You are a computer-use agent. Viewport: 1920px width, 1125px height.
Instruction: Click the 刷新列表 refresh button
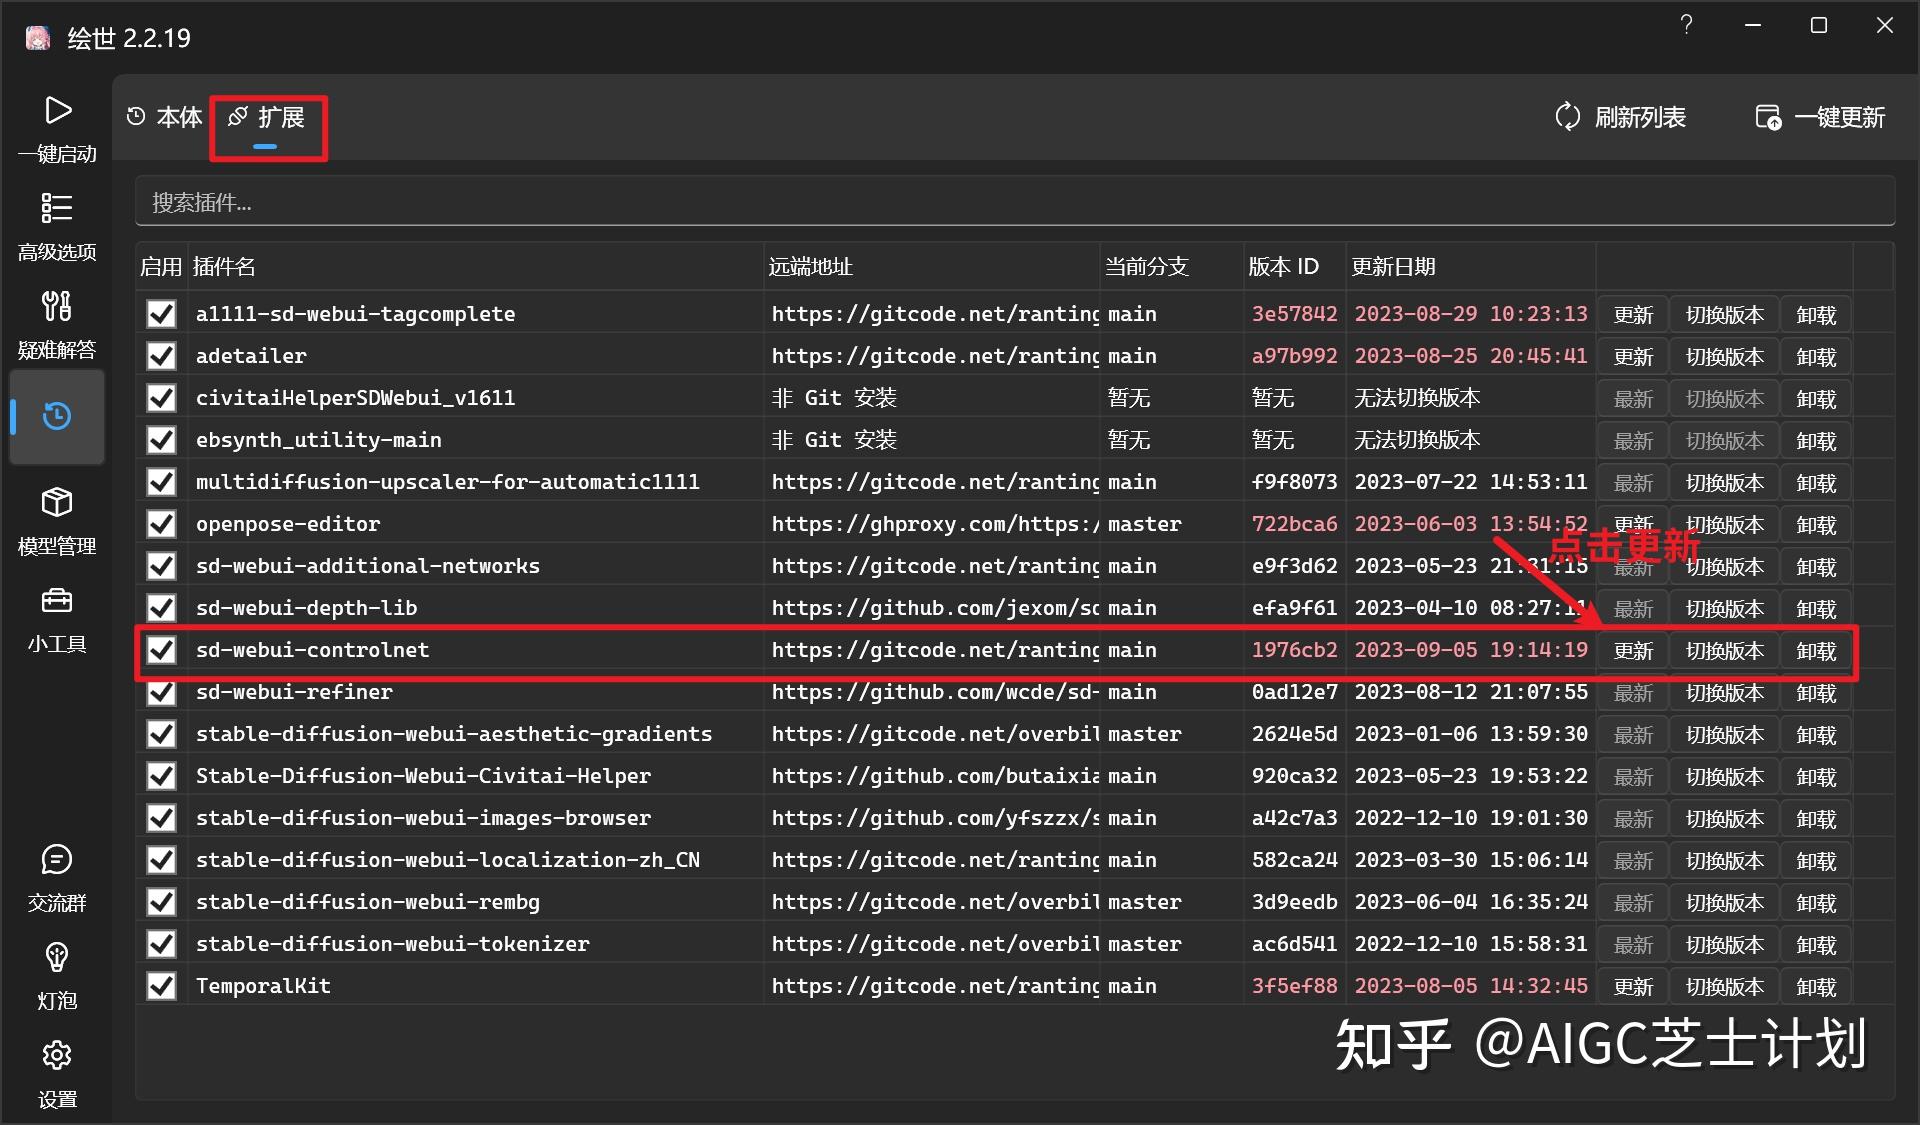coord(1621,117)
